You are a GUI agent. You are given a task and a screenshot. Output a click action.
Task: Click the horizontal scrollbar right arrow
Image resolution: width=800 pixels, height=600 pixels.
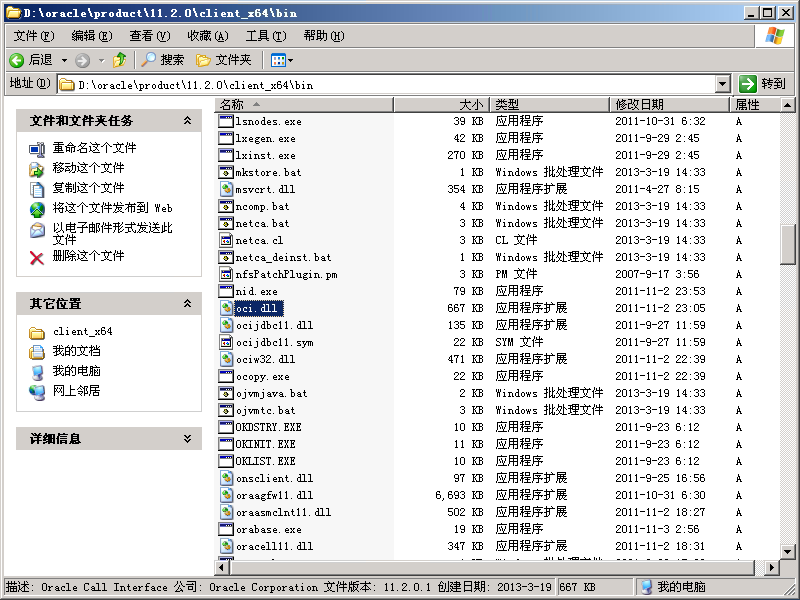[x=772, y=567]
